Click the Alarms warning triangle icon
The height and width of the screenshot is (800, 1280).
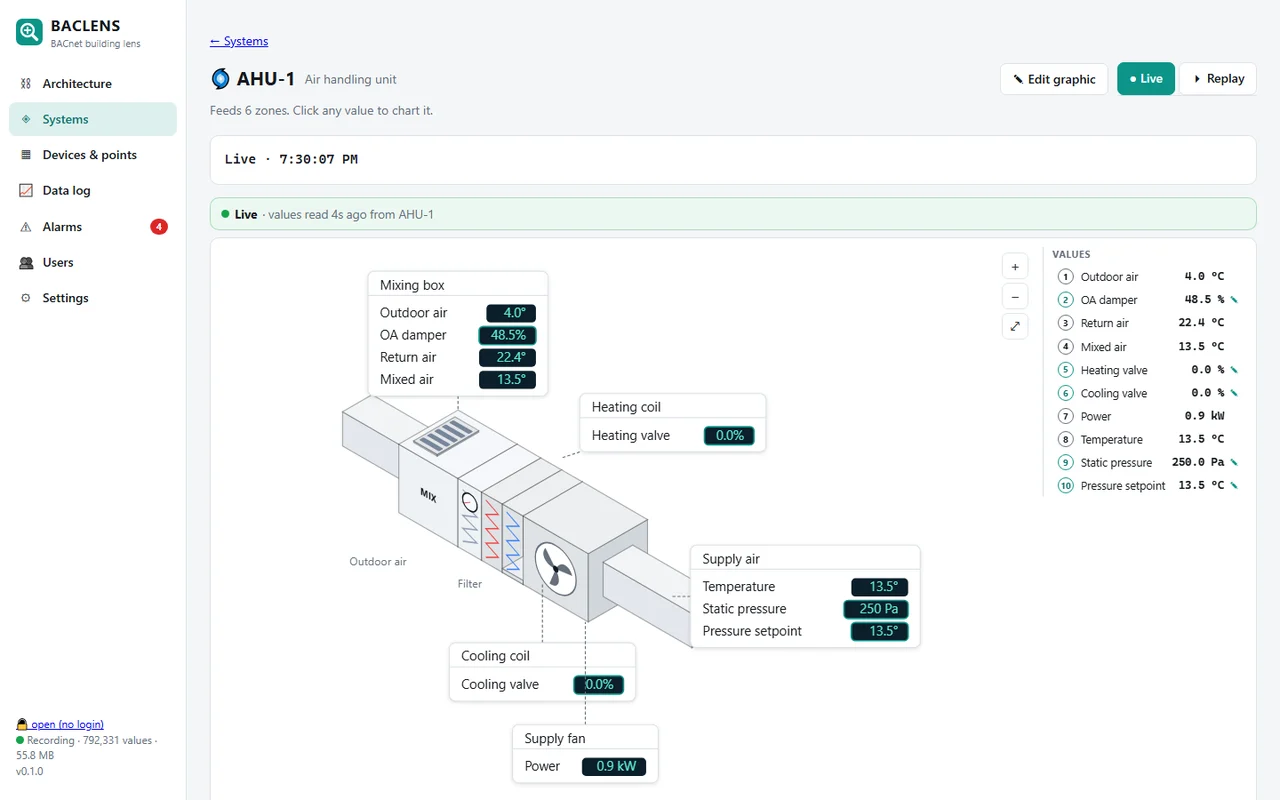[x=26, y=227]
